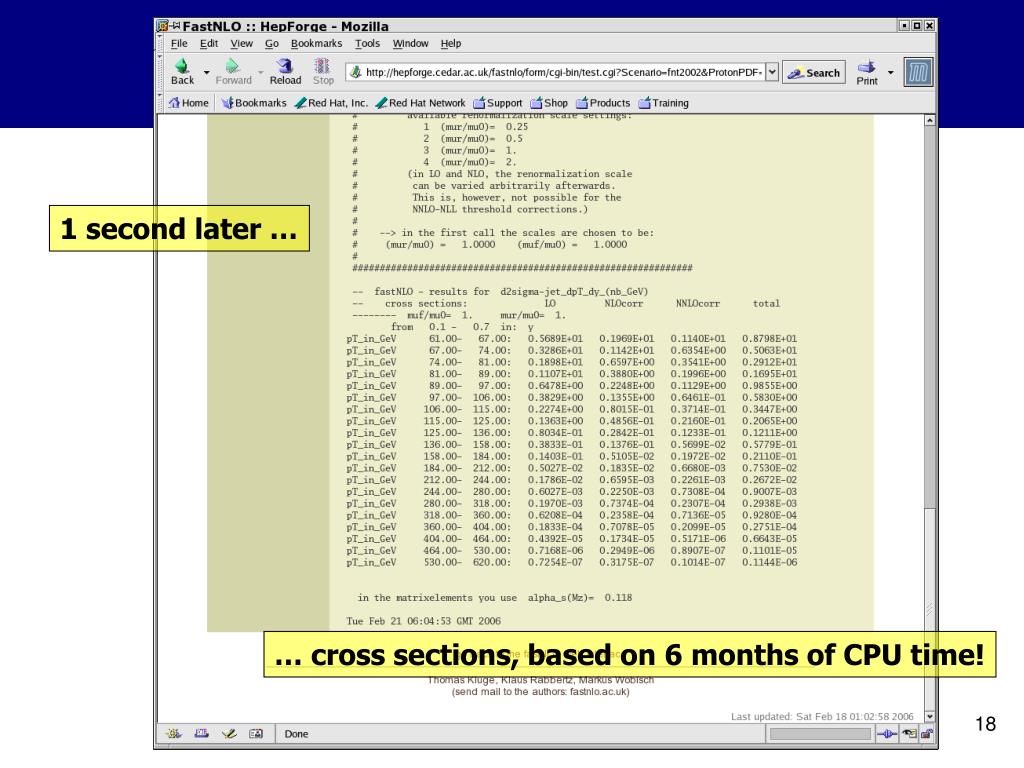Screen dimensions: 1024x768
Task: Open the Window menu
Action: tap(410, 43)
